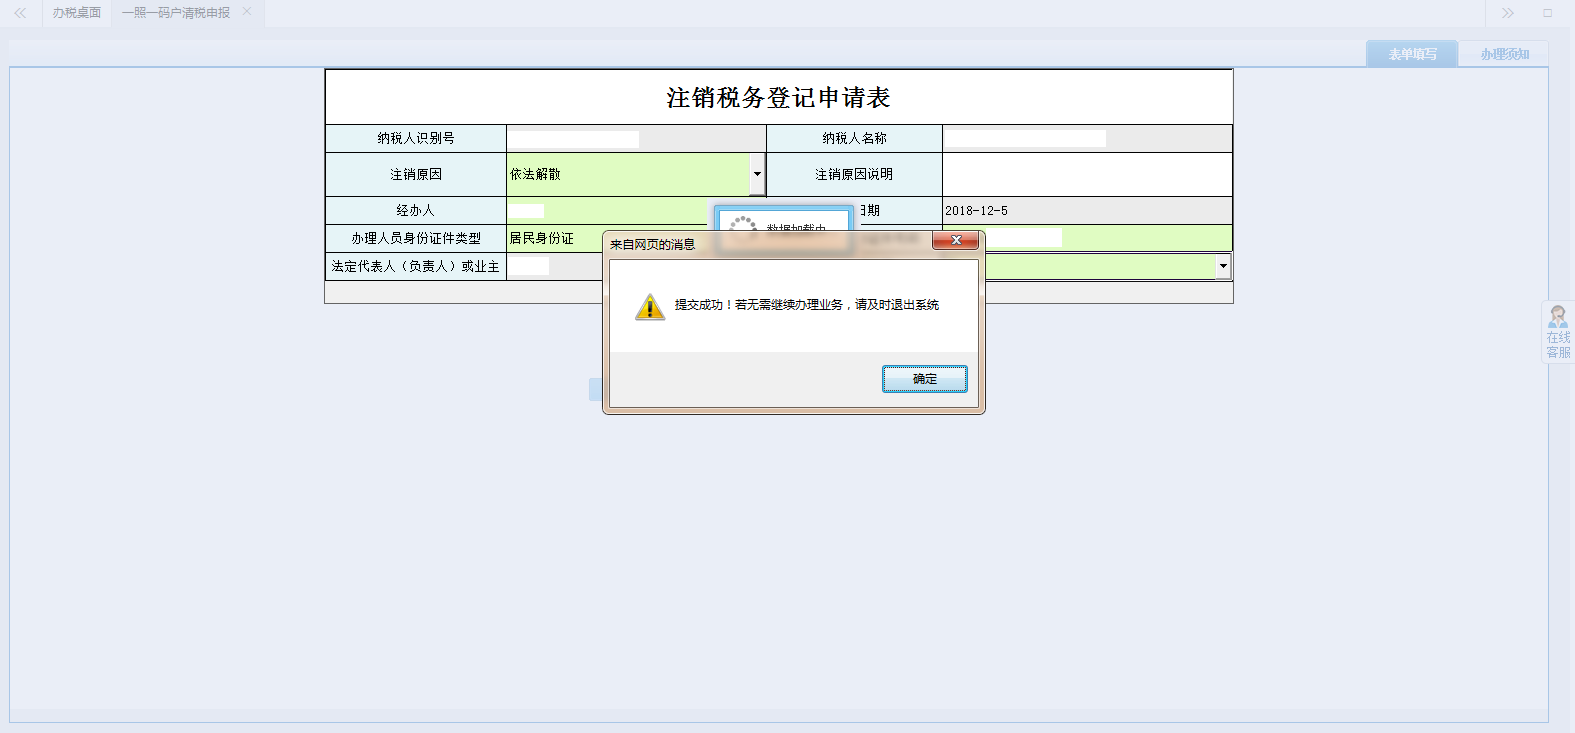Screen dimensions: 1575x733
Task: Click the date field 2018-12-5
Action: pyautogui.click(x=1087, y=211)
